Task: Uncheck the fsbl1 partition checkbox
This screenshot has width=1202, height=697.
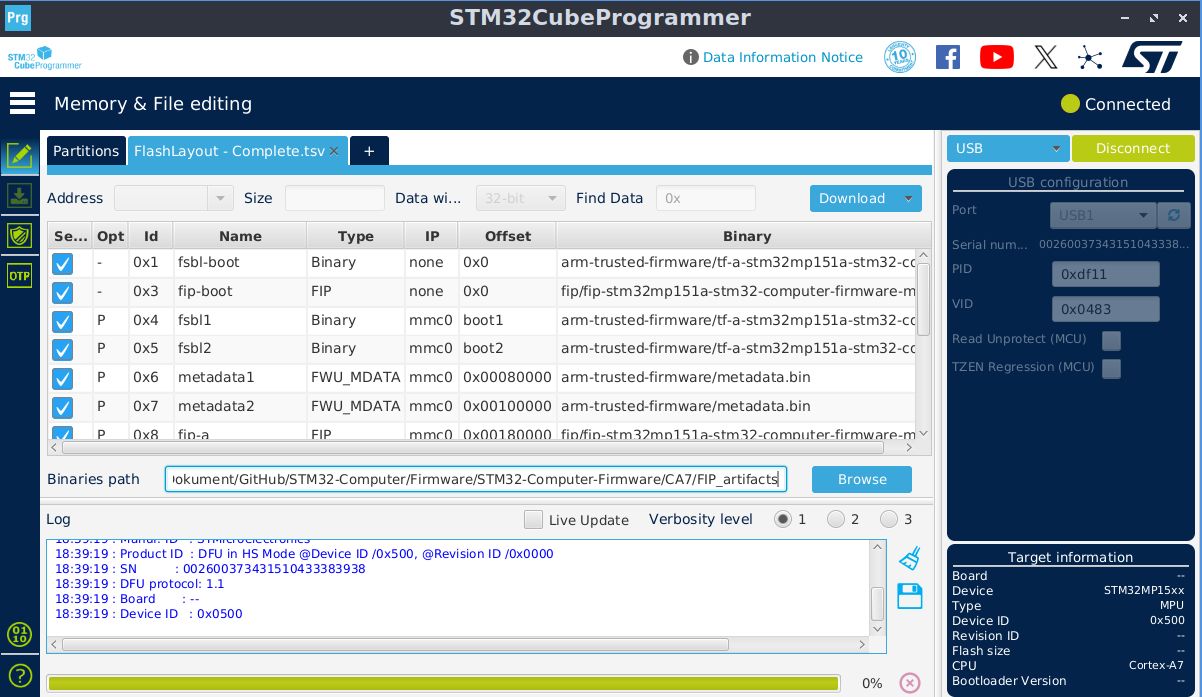Action: point(62,322)
